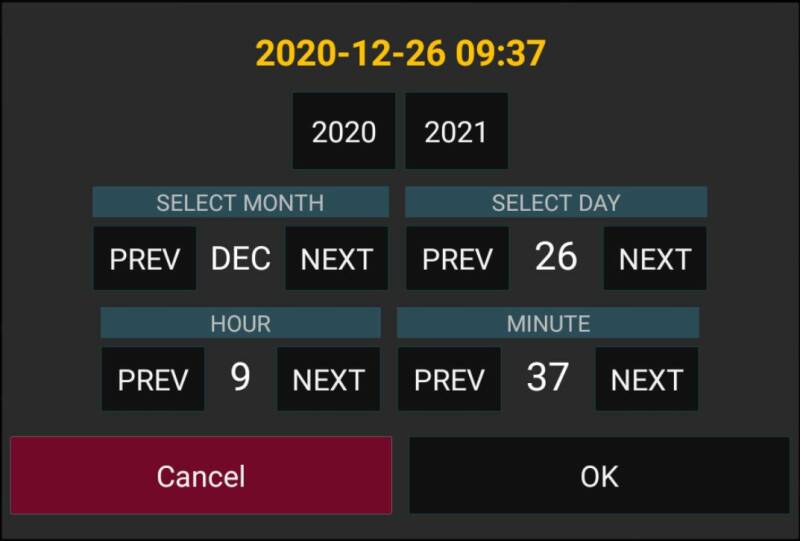Advance to the next month

point(336,259)
